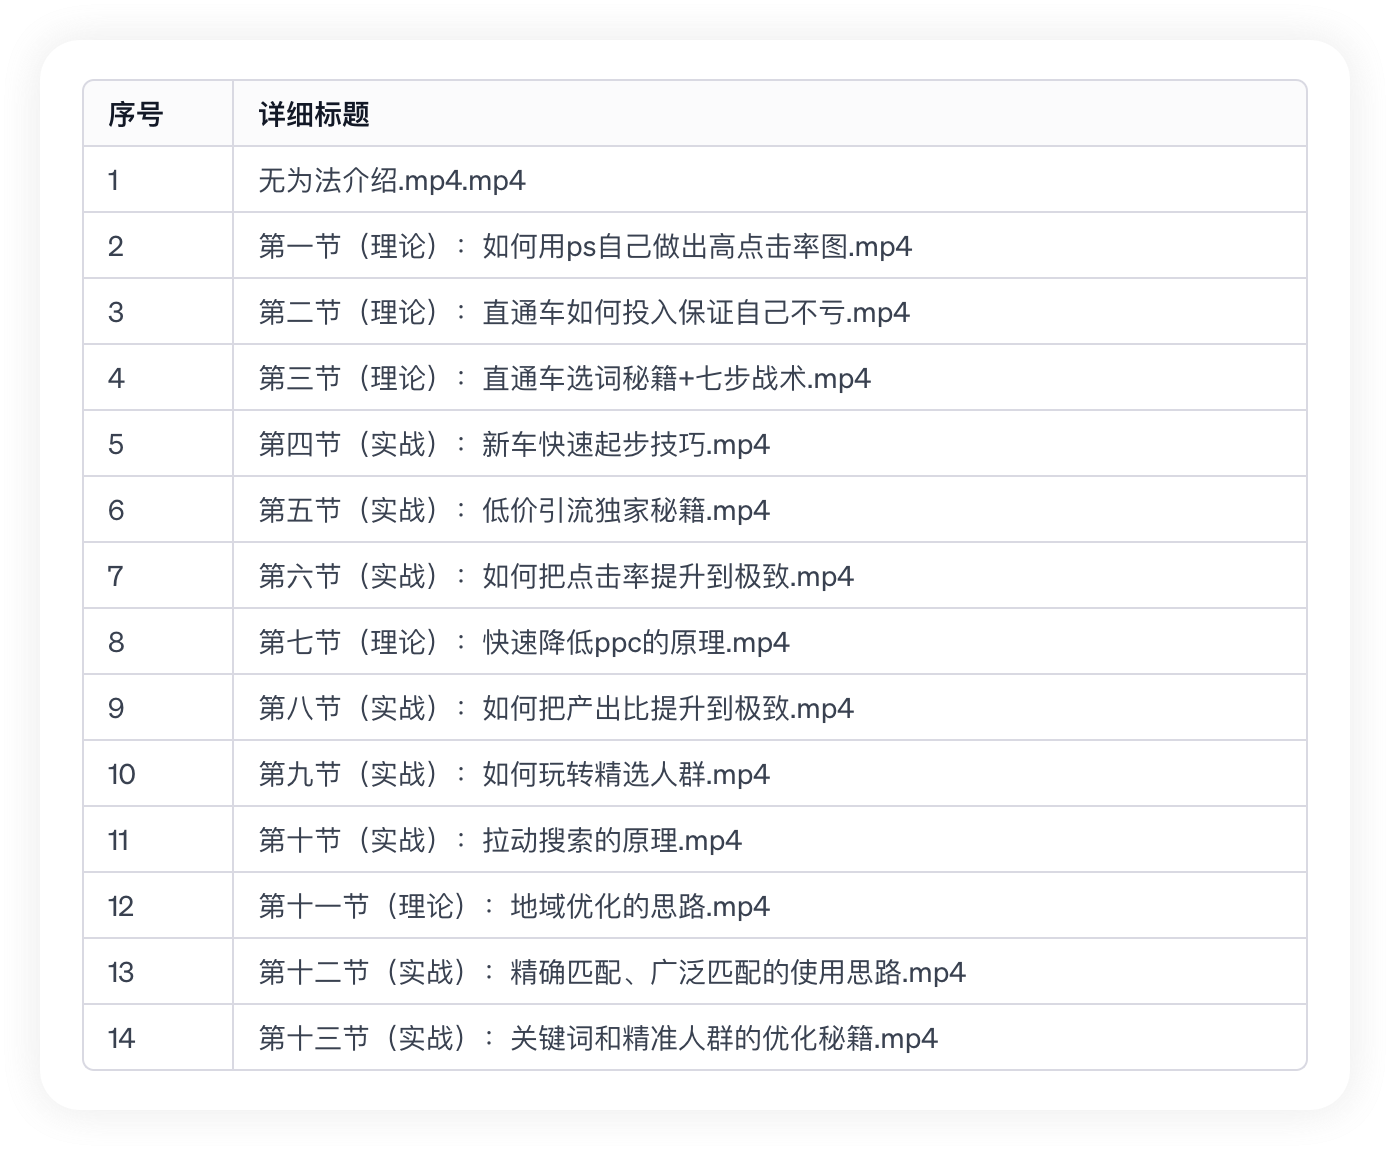Select 第十节 拉动搜索的原理.mp4
The image size is (1390, 1150).
[x=500, y=840]
